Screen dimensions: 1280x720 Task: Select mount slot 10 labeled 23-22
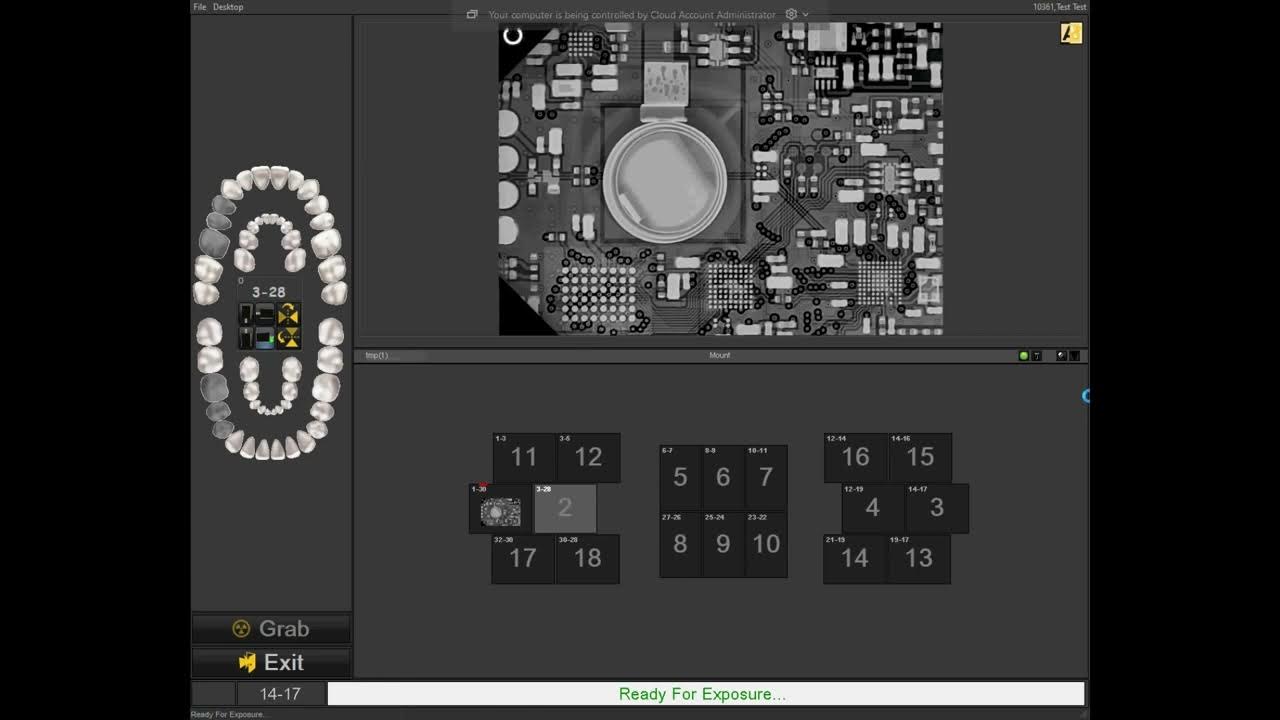(x=766, y=545)
